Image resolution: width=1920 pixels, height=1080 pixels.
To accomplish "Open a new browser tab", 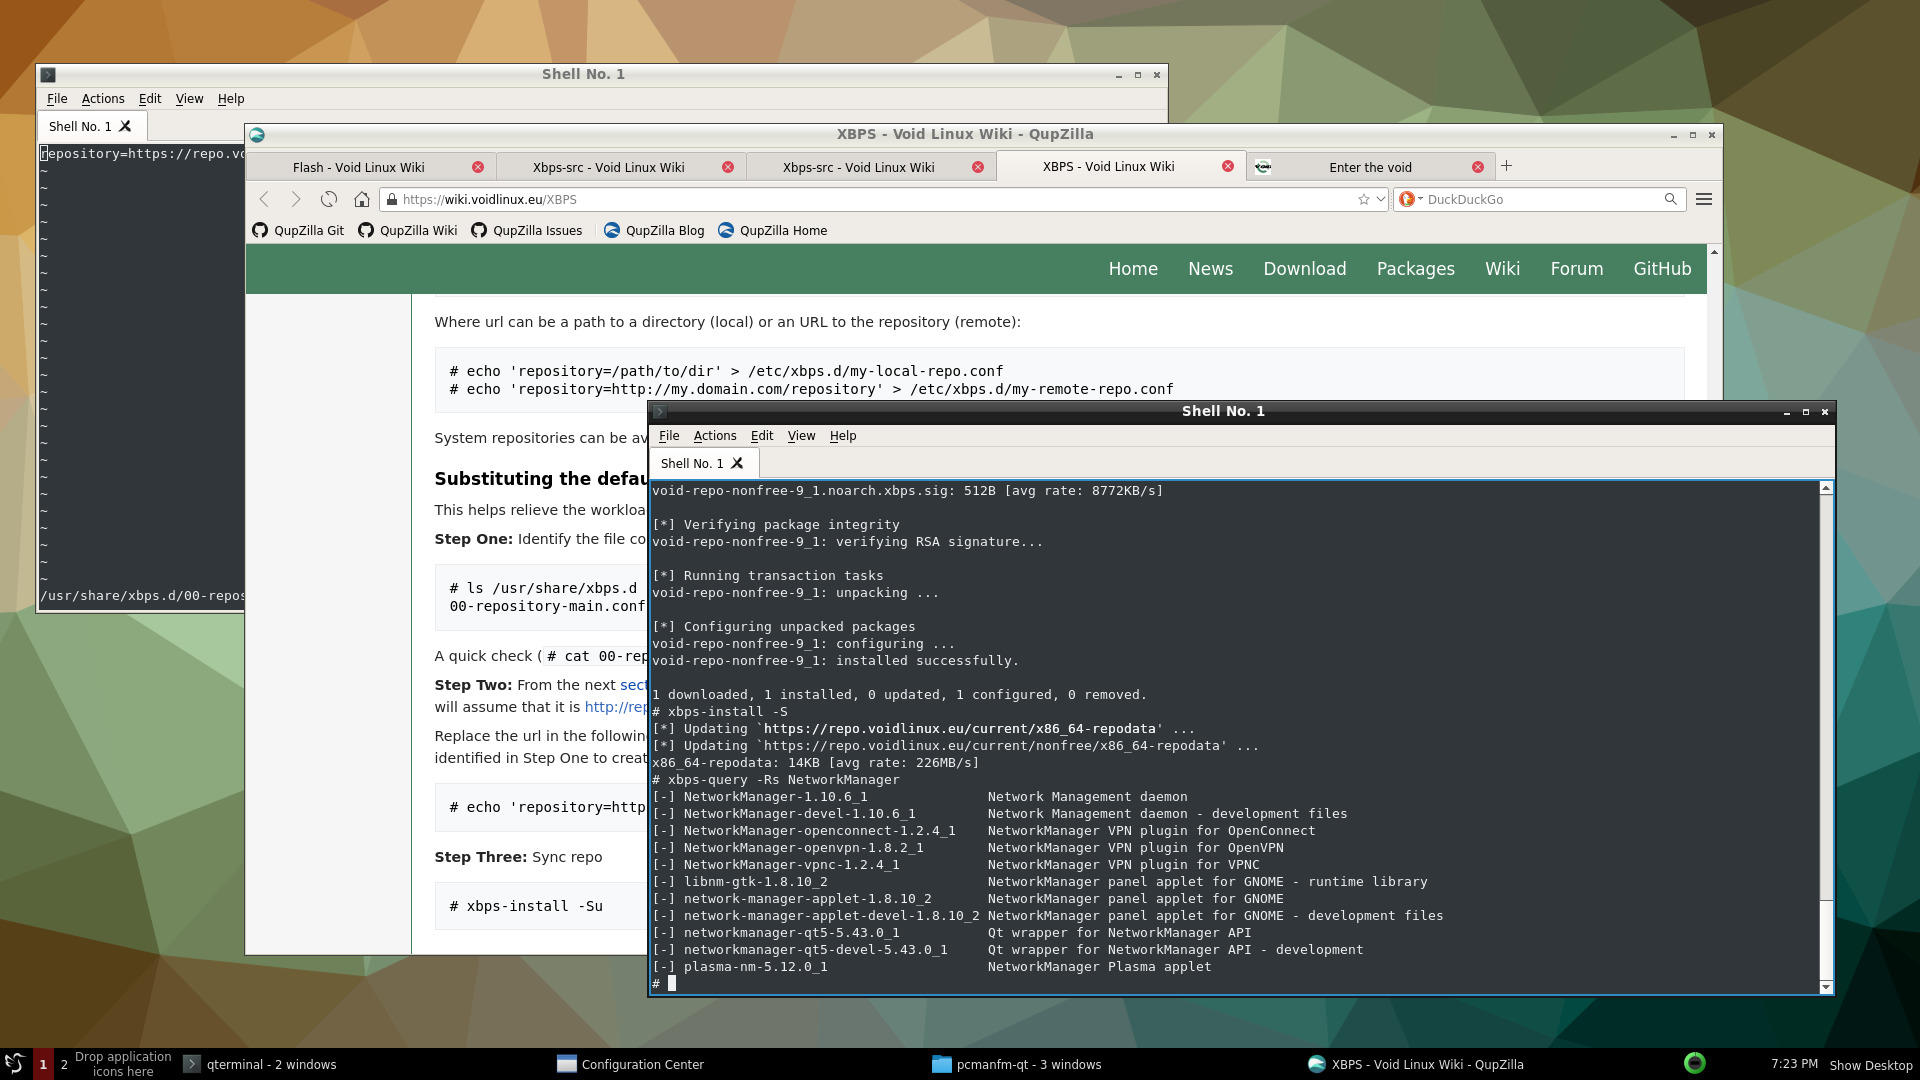I will pyautogui.click(x=1506, y=166).
